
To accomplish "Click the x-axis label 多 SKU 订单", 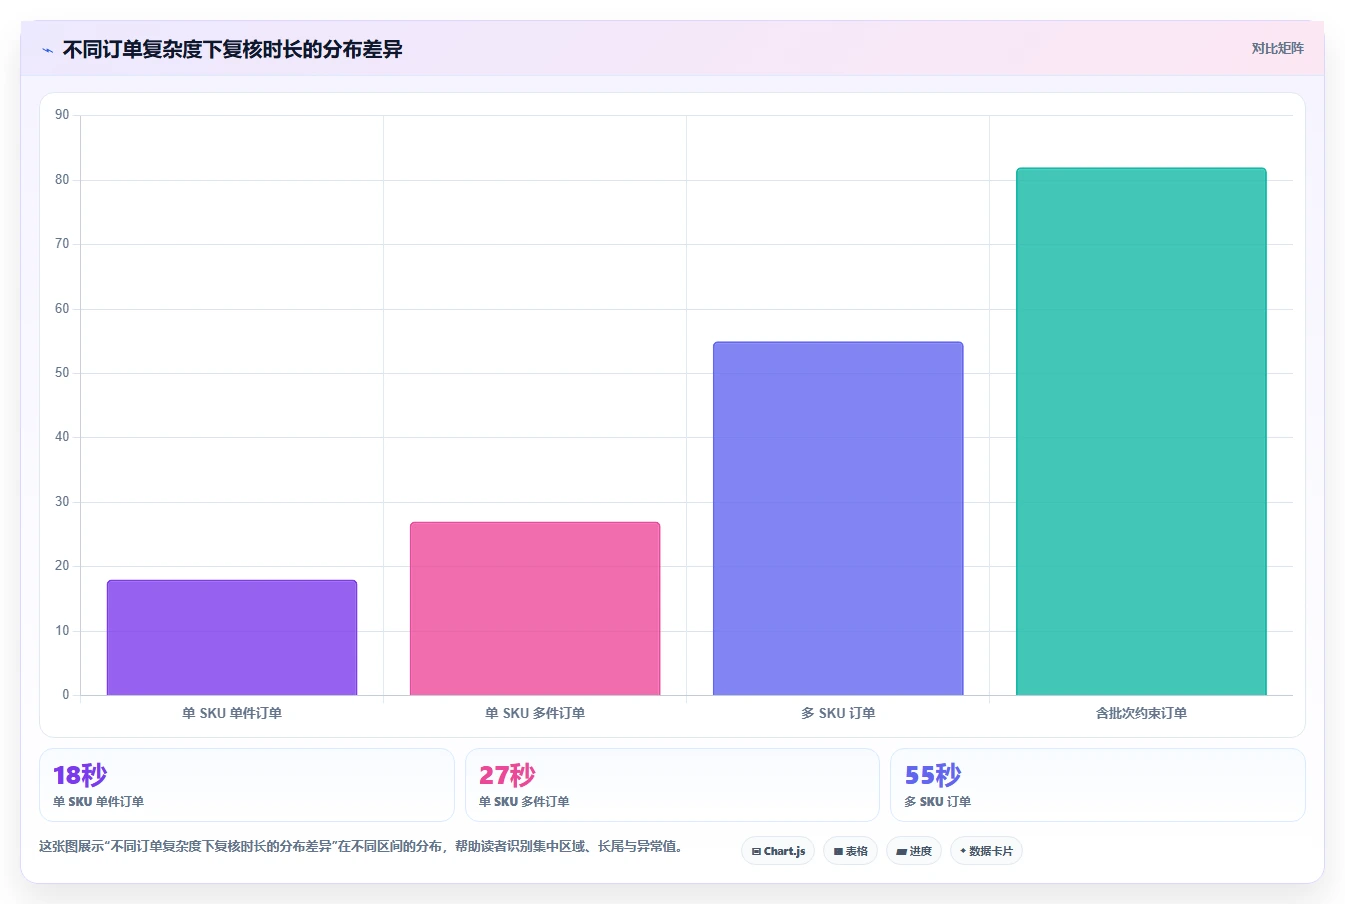I will click(x=838, y=713).
